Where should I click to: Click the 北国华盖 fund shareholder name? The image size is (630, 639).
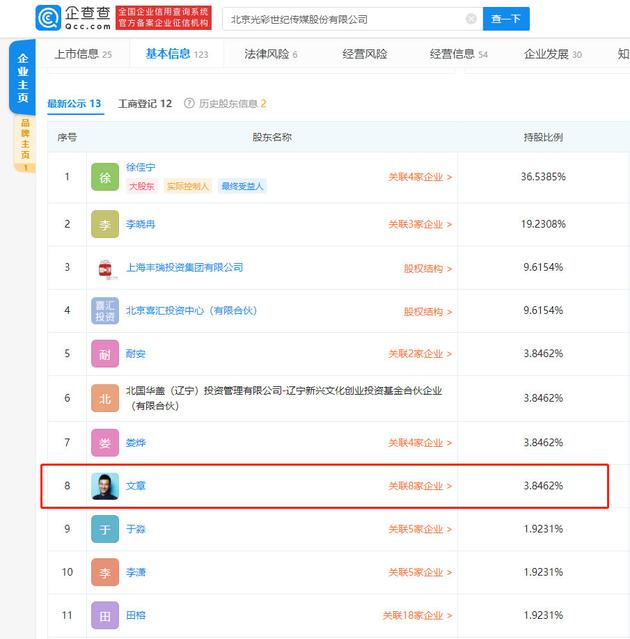click(284, 398)
